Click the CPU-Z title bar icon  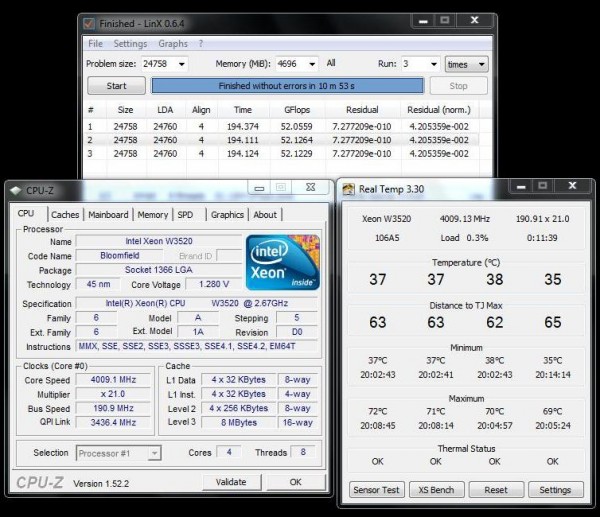coord(15,190)
